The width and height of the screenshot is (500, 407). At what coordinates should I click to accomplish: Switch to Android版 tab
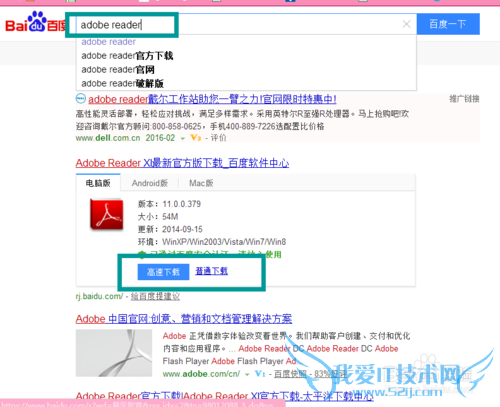click(x=150, y=183)
